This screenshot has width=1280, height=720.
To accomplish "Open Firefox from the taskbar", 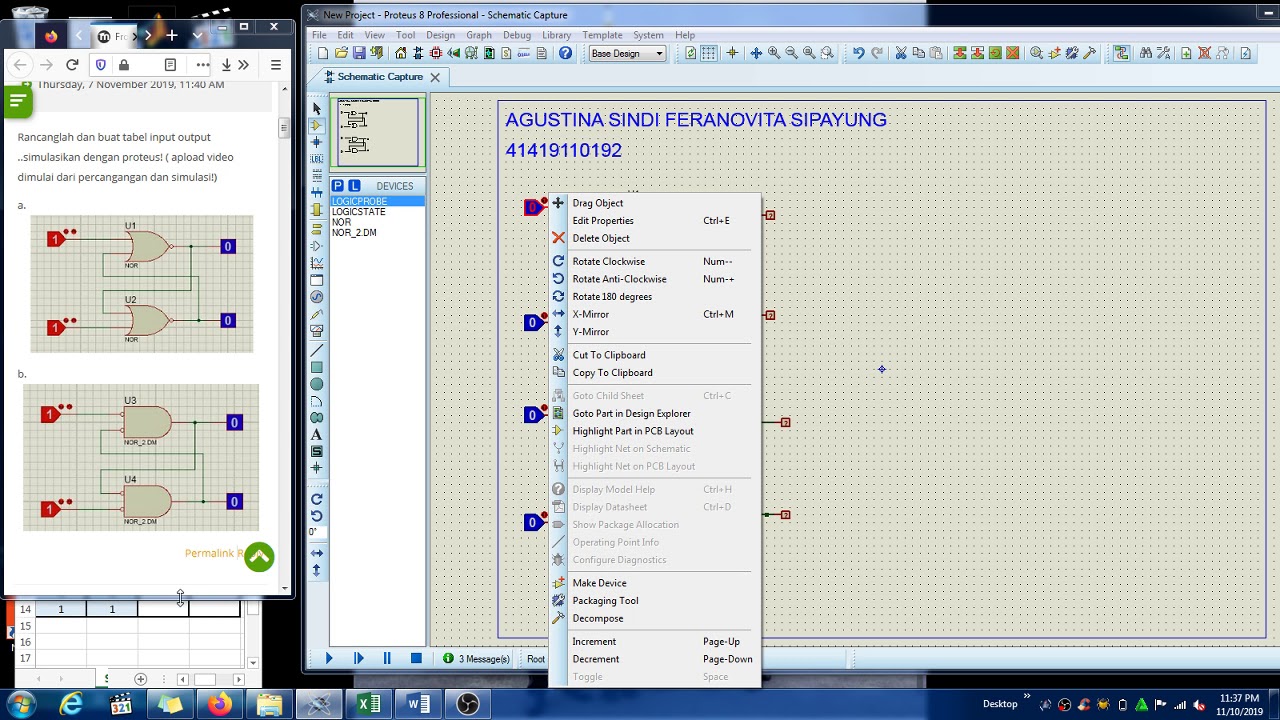I will click(220, 705).
